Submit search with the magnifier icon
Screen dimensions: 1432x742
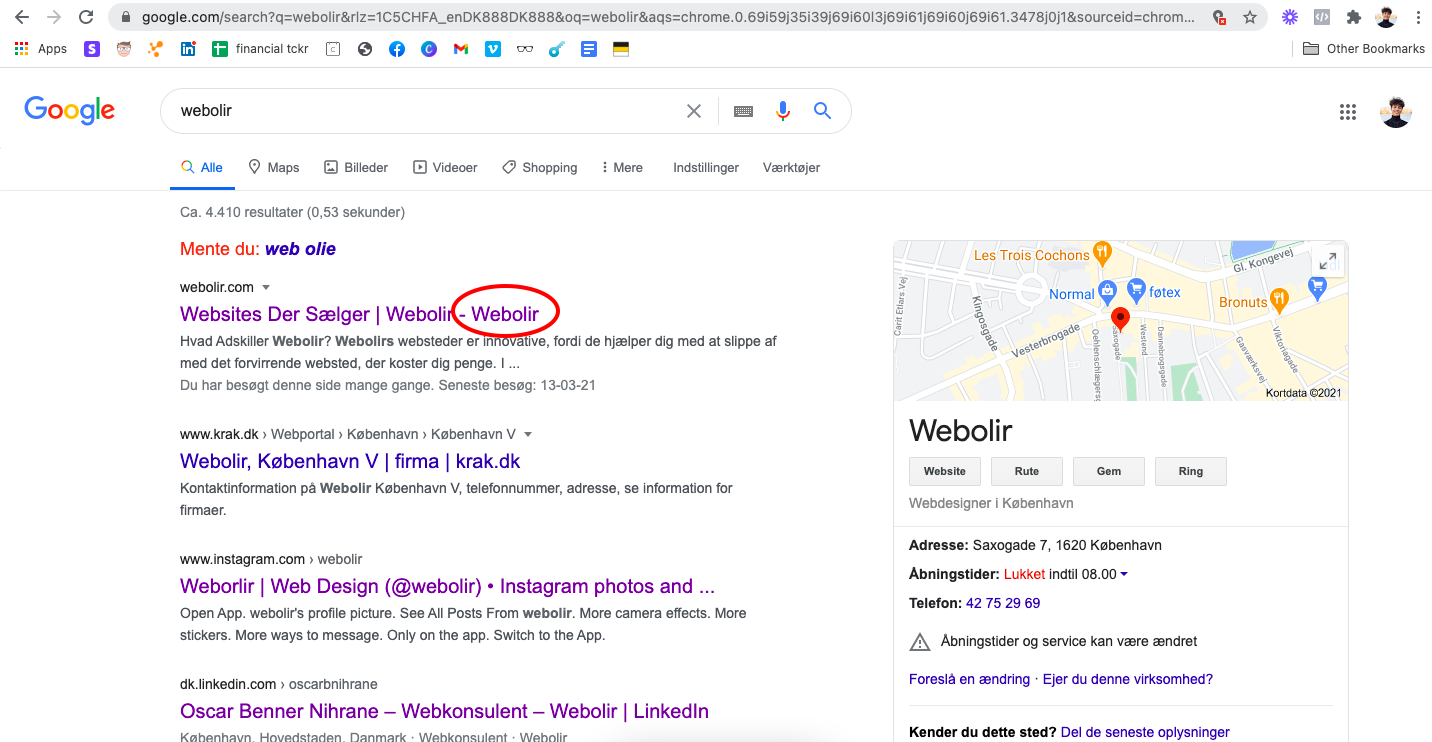pyautogui.click(x=823, y=111)
